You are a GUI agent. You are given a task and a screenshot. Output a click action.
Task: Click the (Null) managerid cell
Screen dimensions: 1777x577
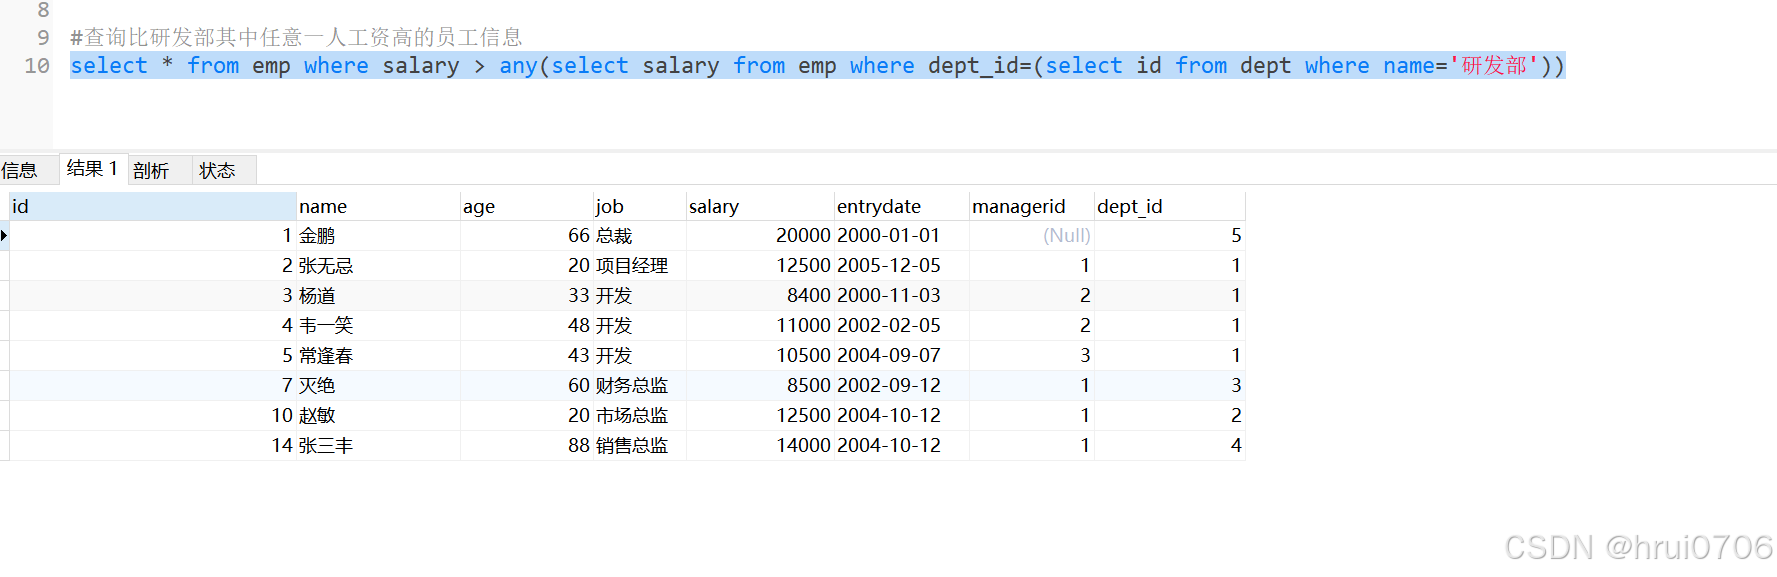pyautogui.click(x=1032, y=236)
